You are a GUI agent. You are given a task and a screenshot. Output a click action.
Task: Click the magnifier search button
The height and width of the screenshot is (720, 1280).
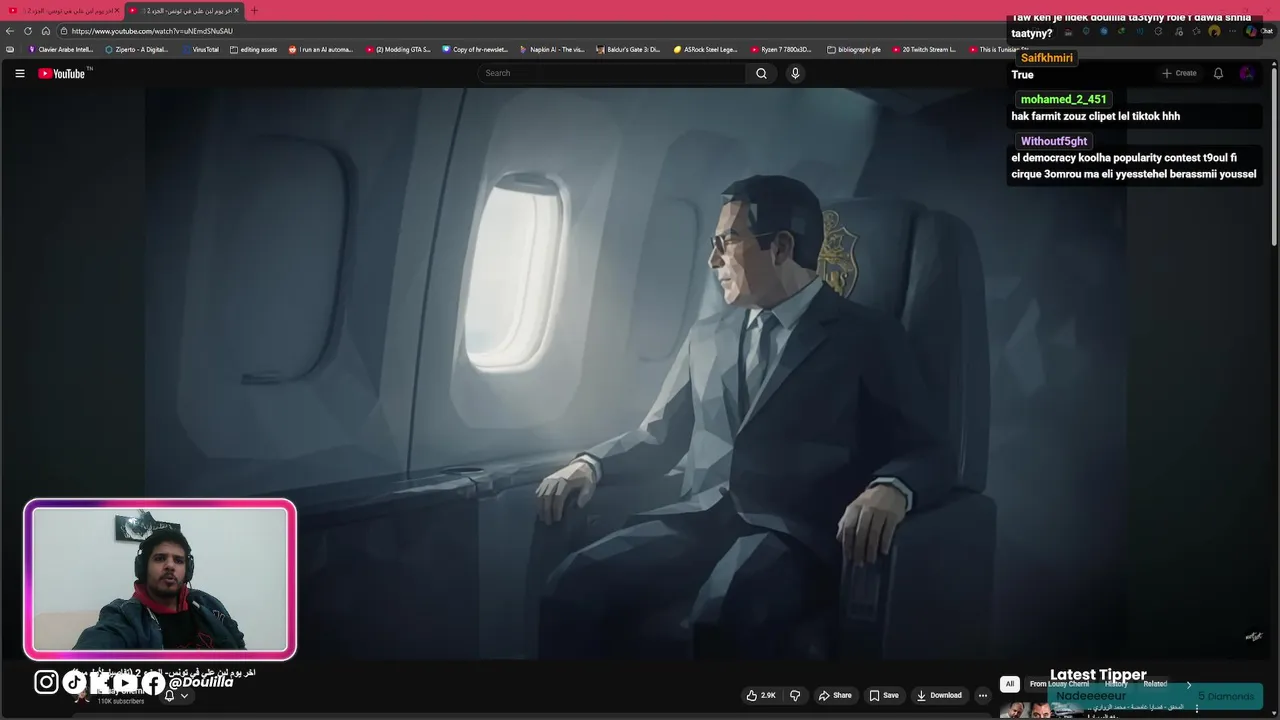click(761, 73)
